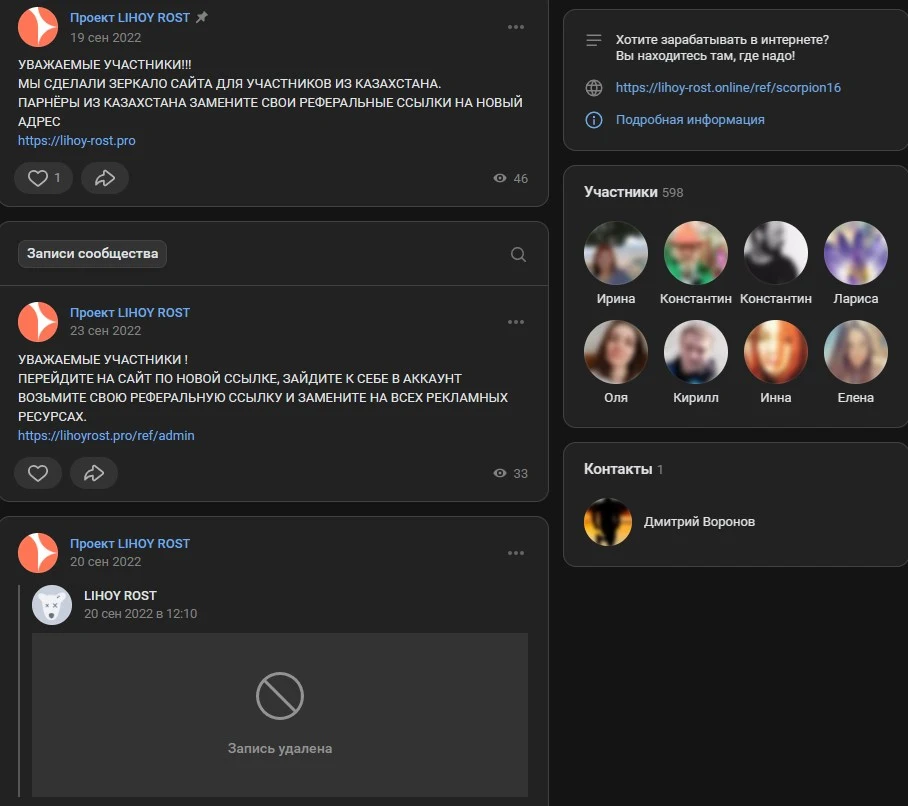Open Подробная информация details
The image size is (908, 806).
[690, 120]
